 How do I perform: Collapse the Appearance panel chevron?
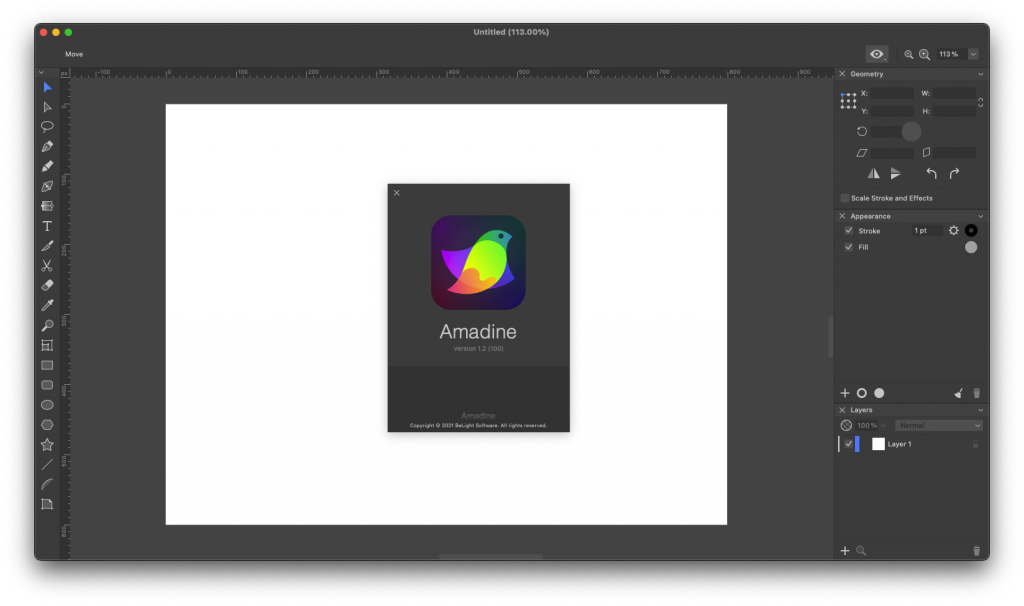point(980,216)
